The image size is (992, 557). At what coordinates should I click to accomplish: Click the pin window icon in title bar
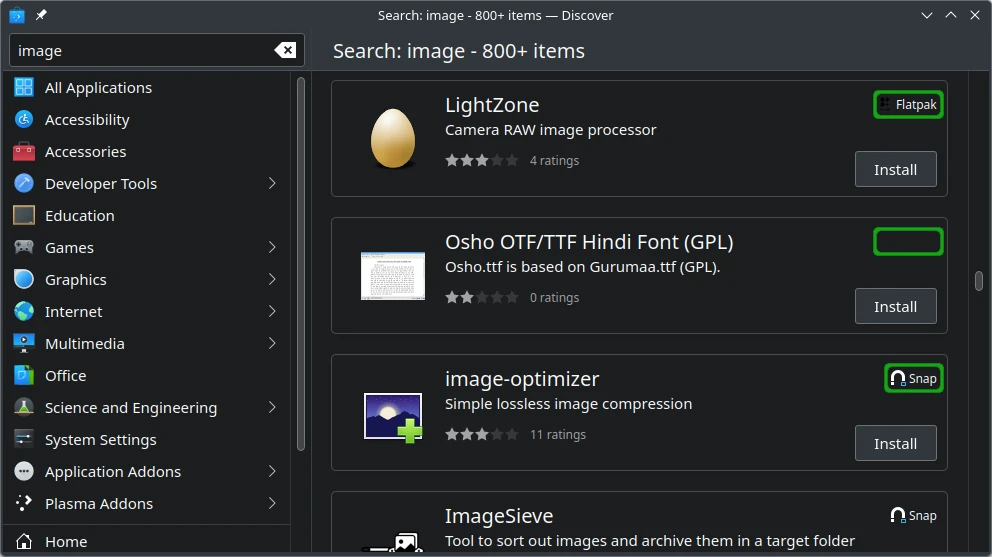(41, 15)
